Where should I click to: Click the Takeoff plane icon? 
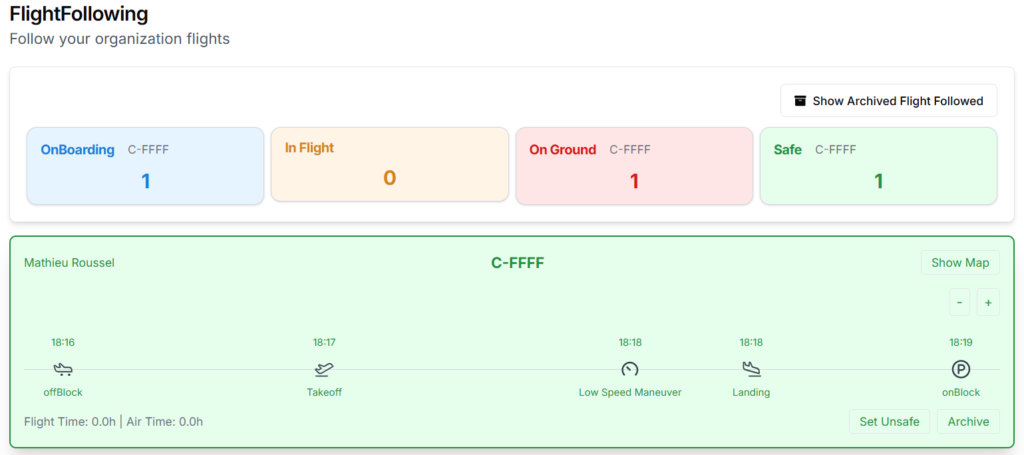pyautogui.click(x=324, y=369)
